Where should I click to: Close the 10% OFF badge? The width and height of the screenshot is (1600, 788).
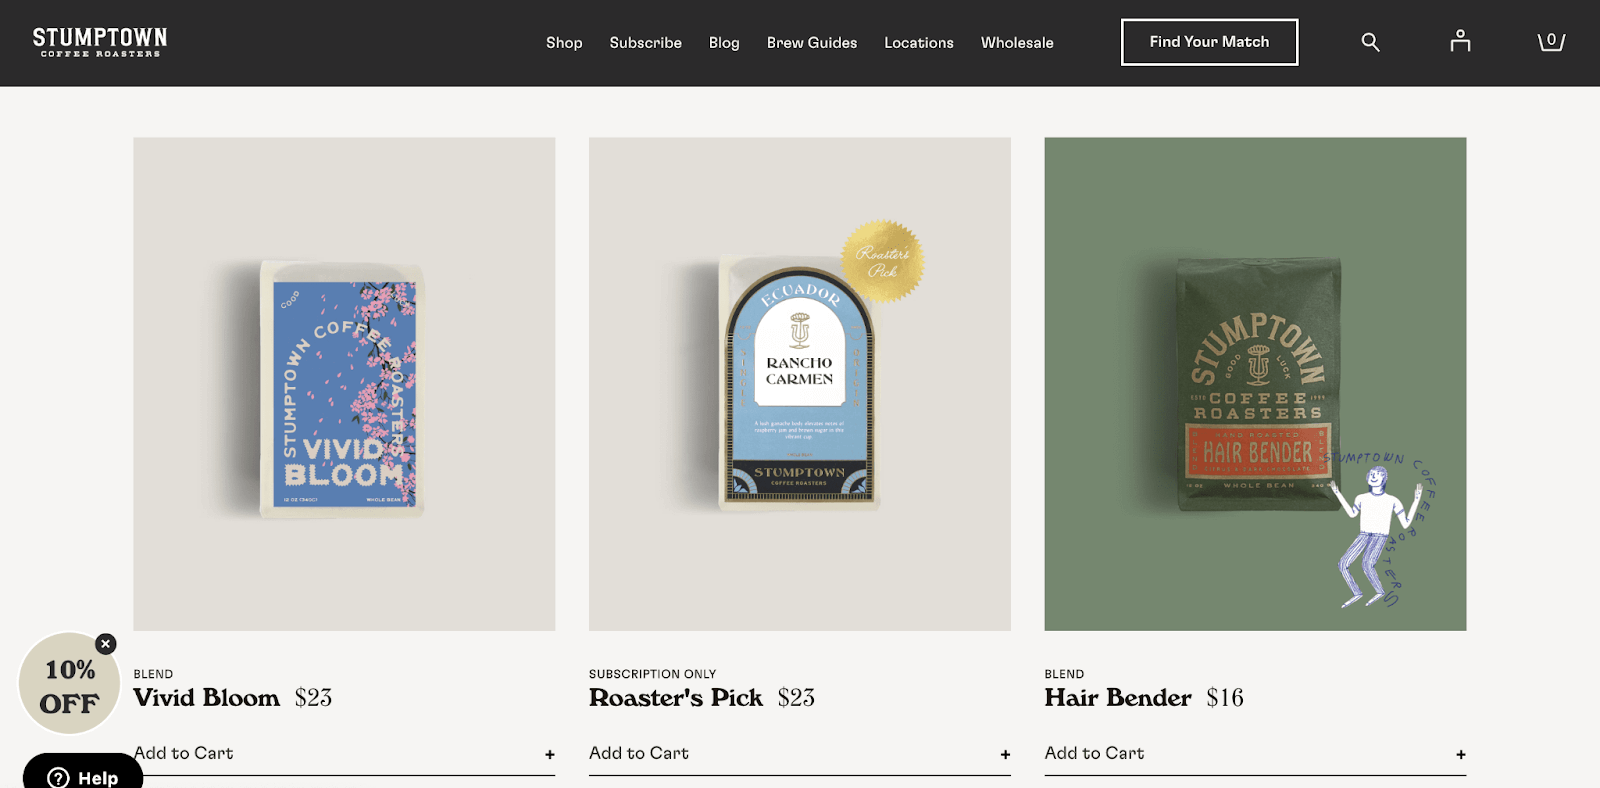[x=106, y=644]
